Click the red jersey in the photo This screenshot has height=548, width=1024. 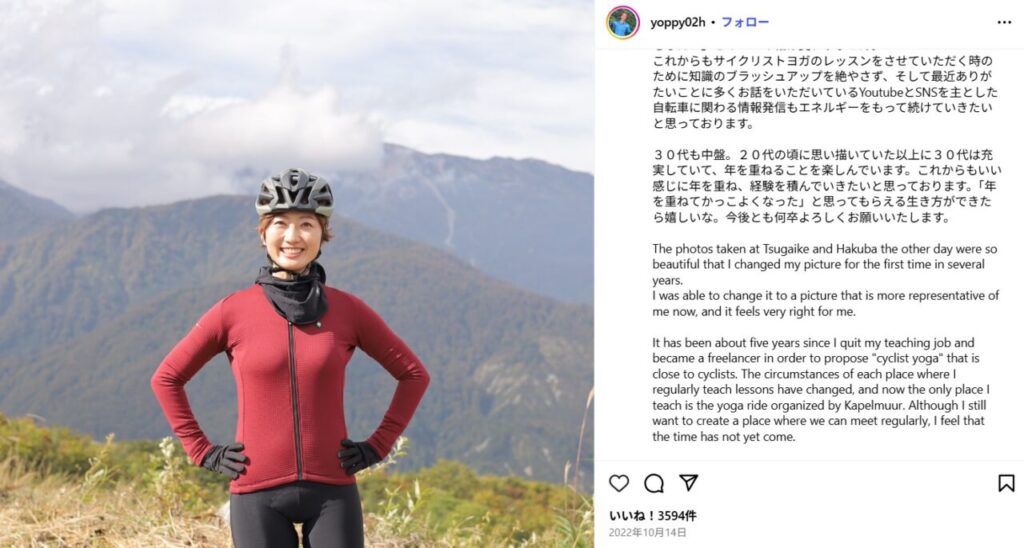pyautogui.click(x=290, y=385)
